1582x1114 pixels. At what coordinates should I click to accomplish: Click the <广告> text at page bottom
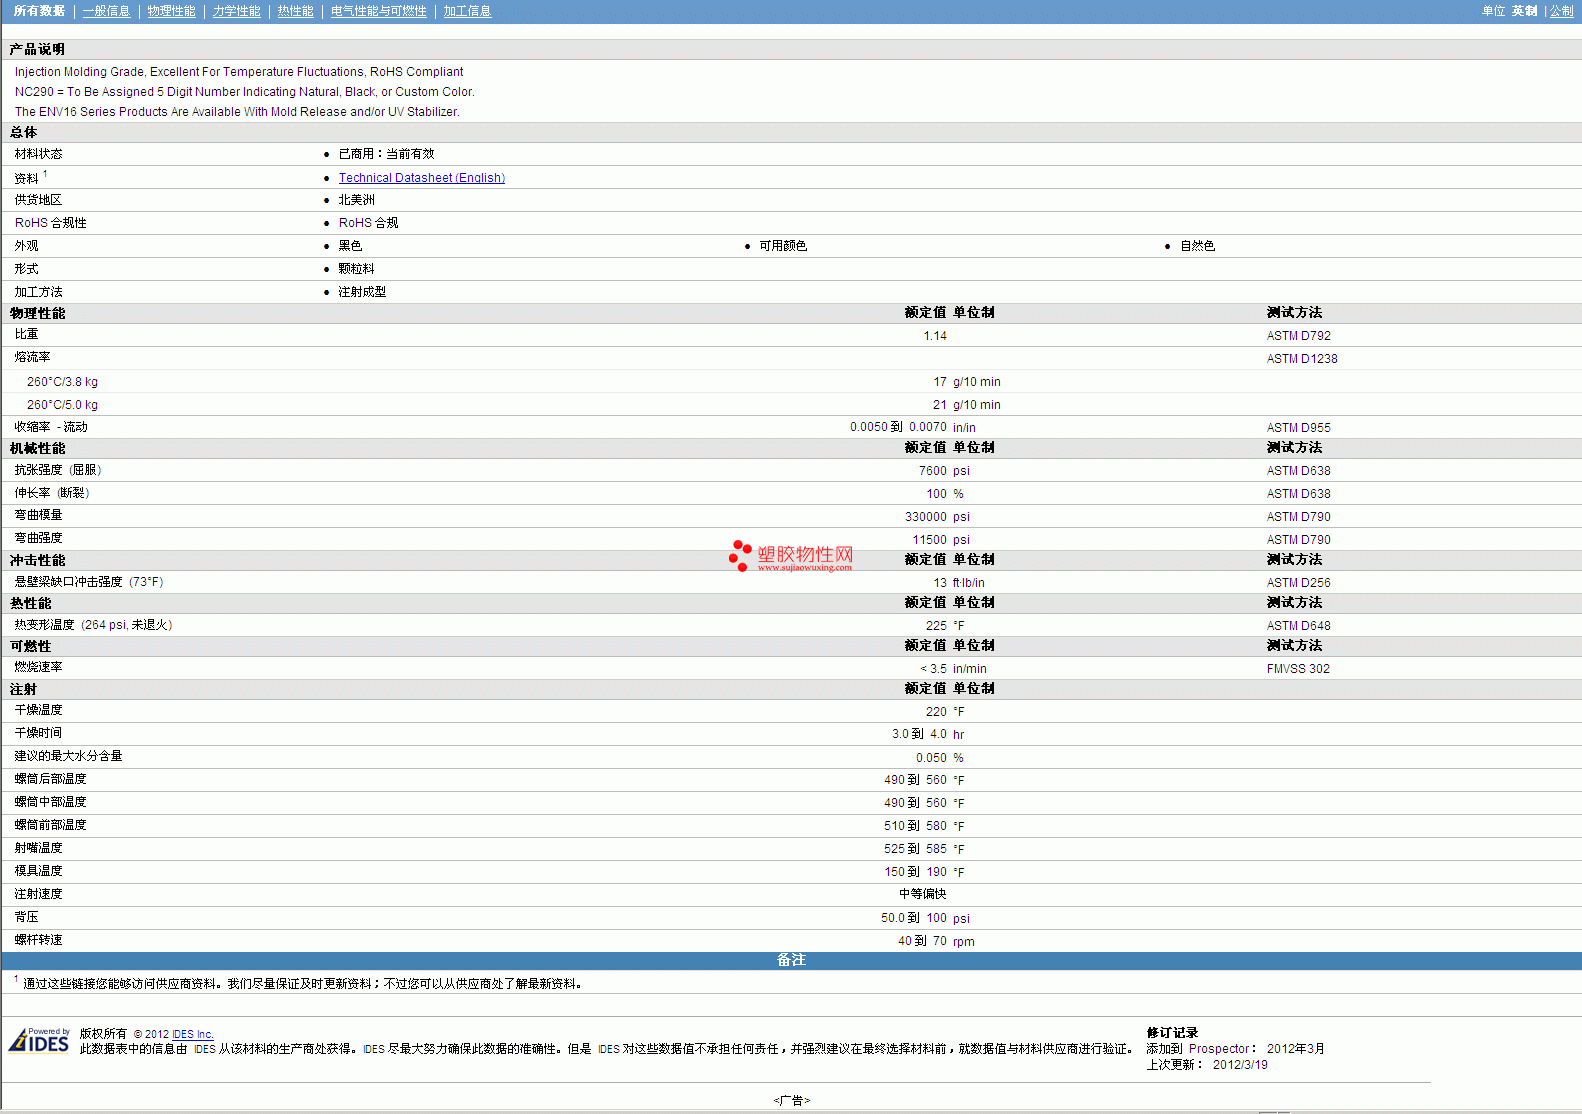point(792,1101)
